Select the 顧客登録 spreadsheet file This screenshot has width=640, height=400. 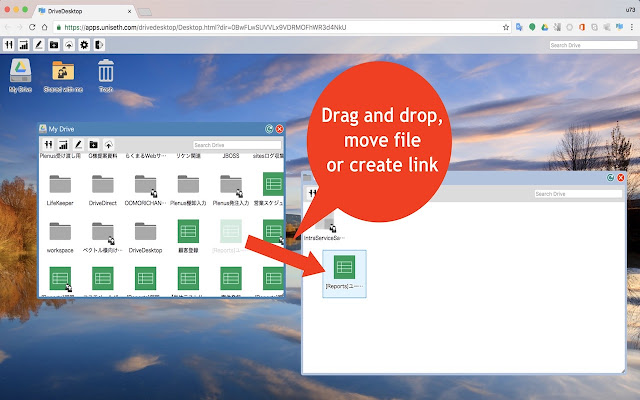click(x=188, y=236)
